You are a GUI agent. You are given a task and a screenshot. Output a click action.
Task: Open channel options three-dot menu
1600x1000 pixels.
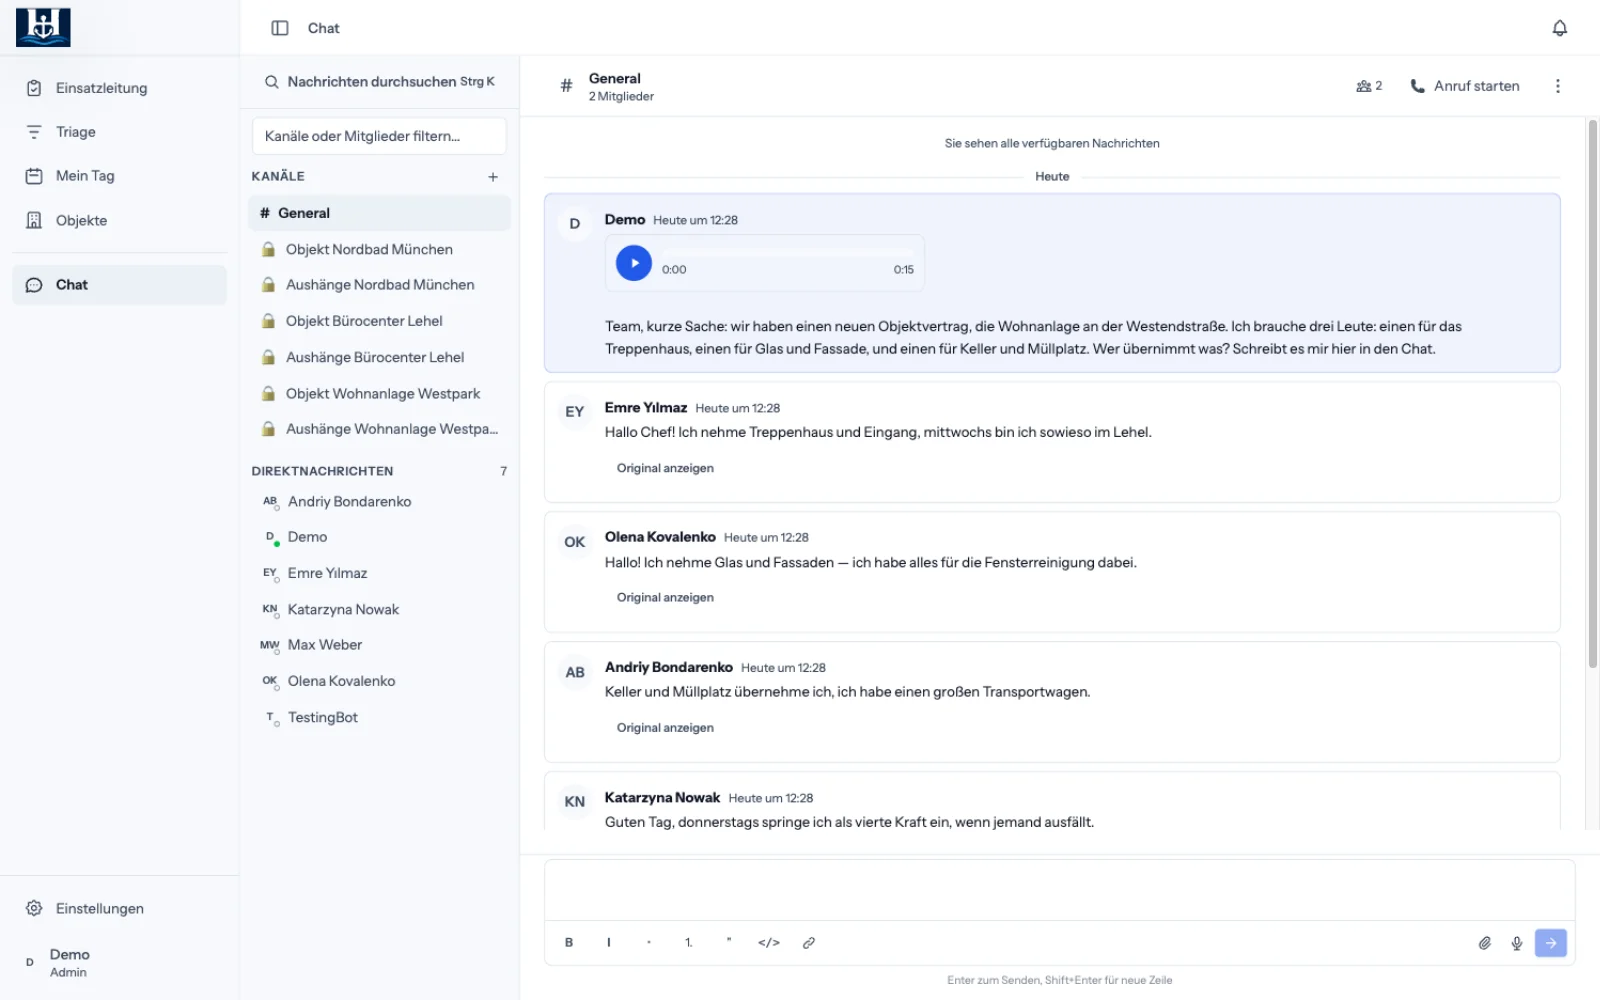(1557, 86)
